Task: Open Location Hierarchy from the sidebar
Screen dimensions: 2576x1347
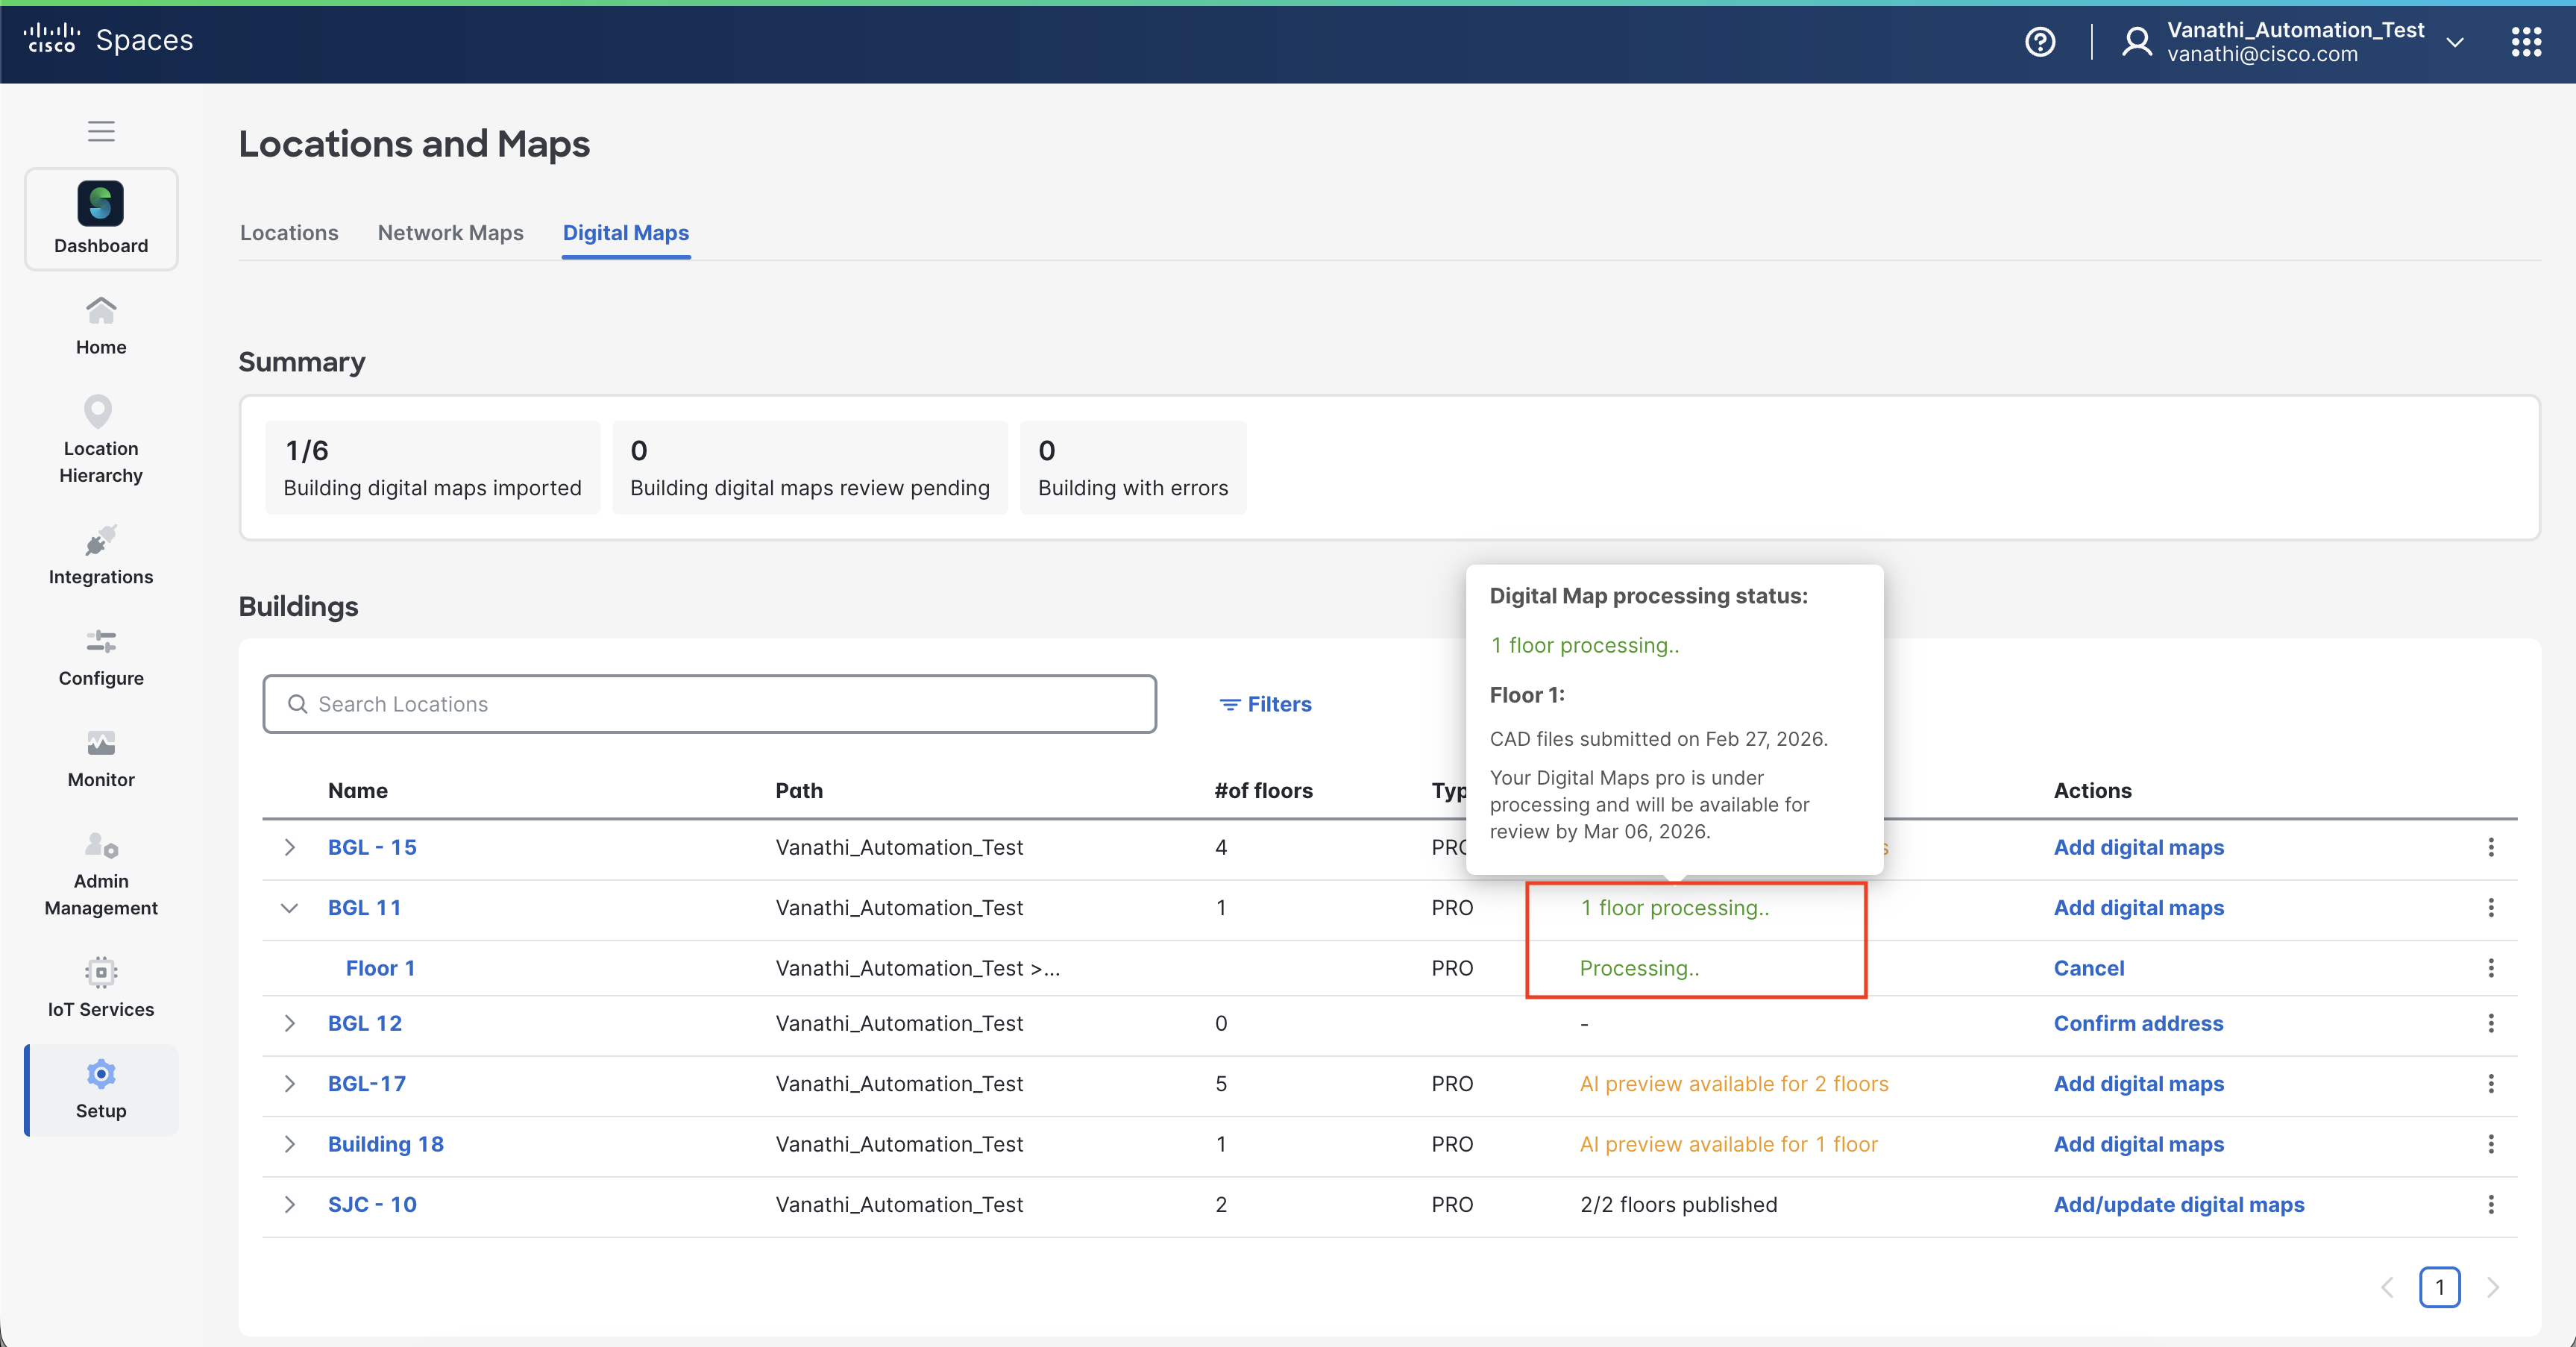Action: coord(101,439)
